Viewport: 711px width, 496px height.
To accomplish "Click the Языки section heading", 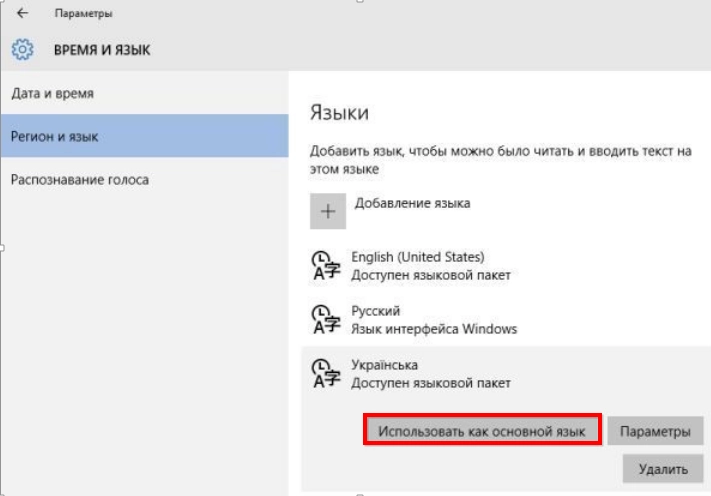I will pyautogui.click(x=339, y=112).
